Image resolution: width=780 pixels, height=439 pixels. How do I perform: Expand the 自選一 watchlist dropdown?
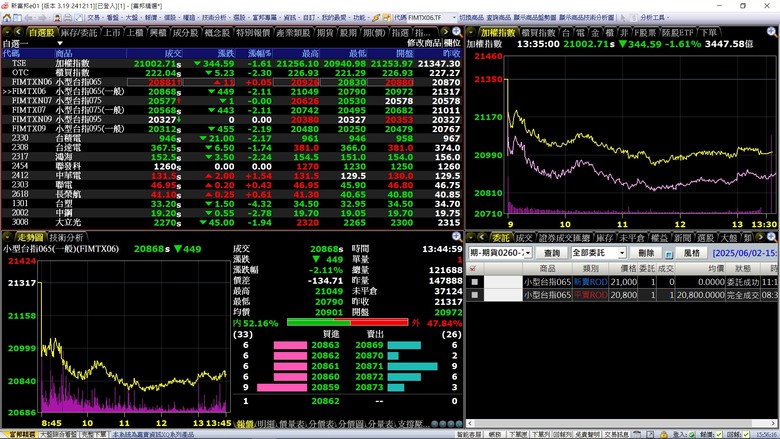[x=60, y=43]
